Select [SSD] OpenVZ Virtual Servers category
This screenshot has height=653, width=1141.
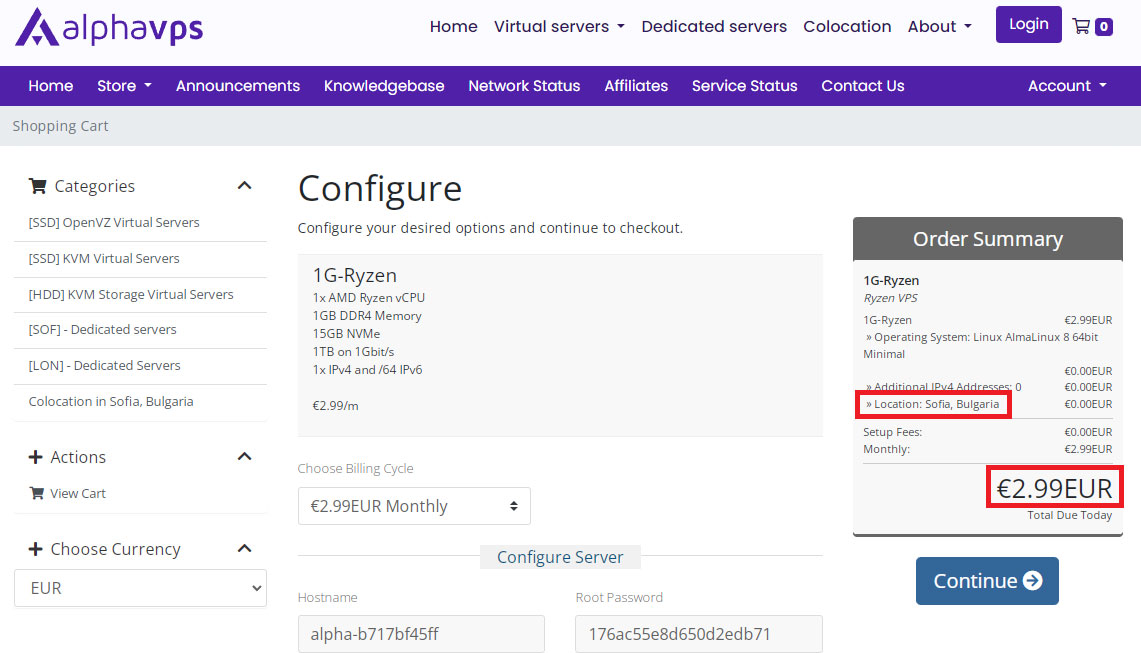[114, 223]
